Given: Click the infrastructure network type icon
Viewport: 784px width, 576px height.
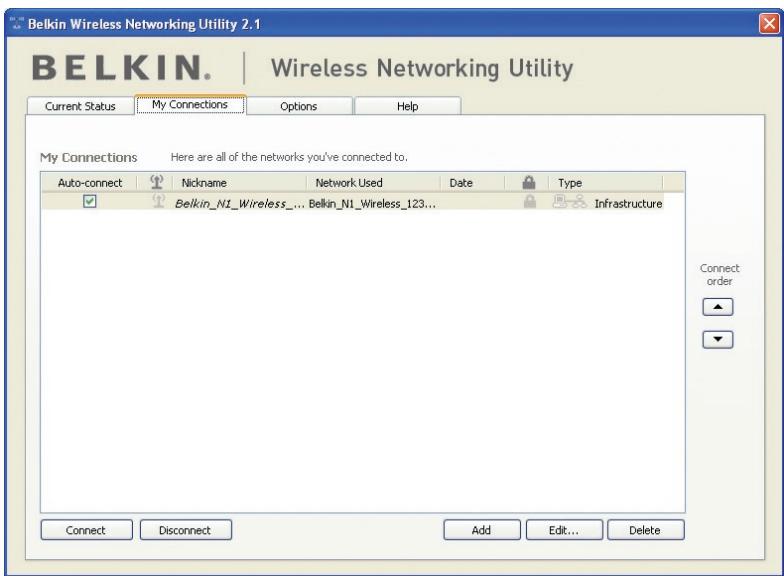Looking at the screenshot, I should [x=570, y=202].
